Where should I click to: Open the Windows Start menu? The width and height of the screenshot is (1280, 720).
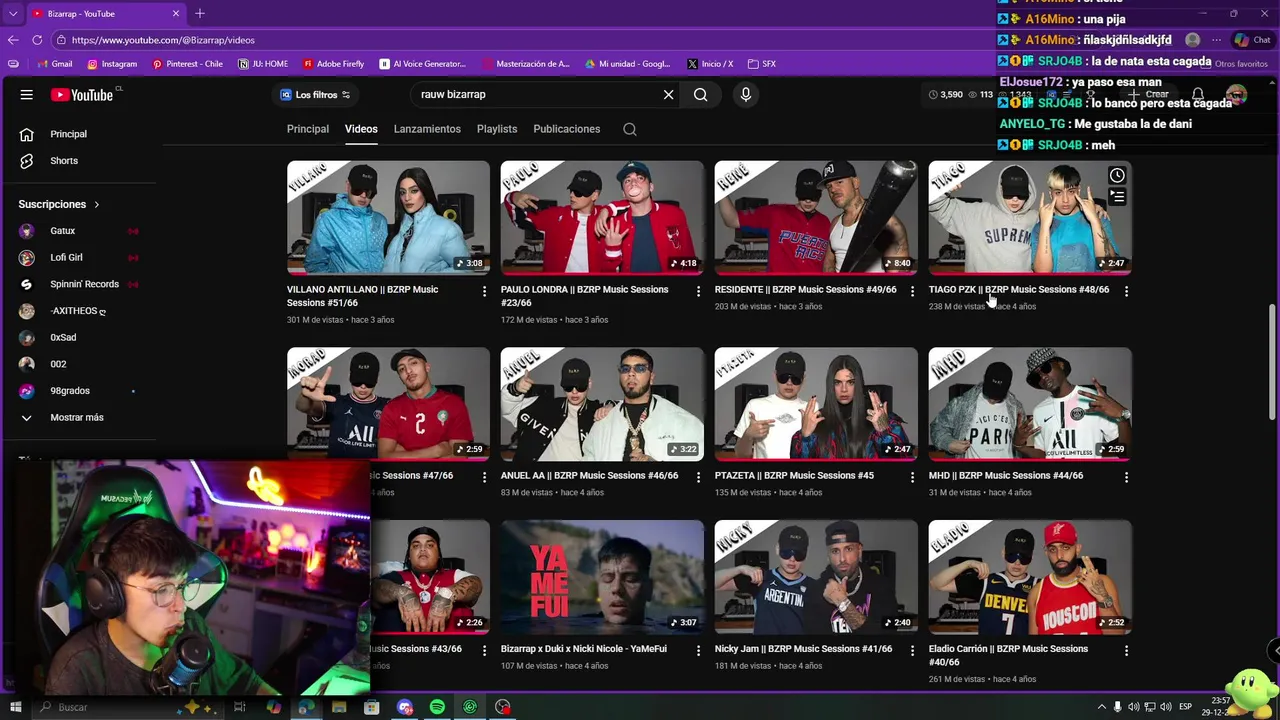point(15,707)
